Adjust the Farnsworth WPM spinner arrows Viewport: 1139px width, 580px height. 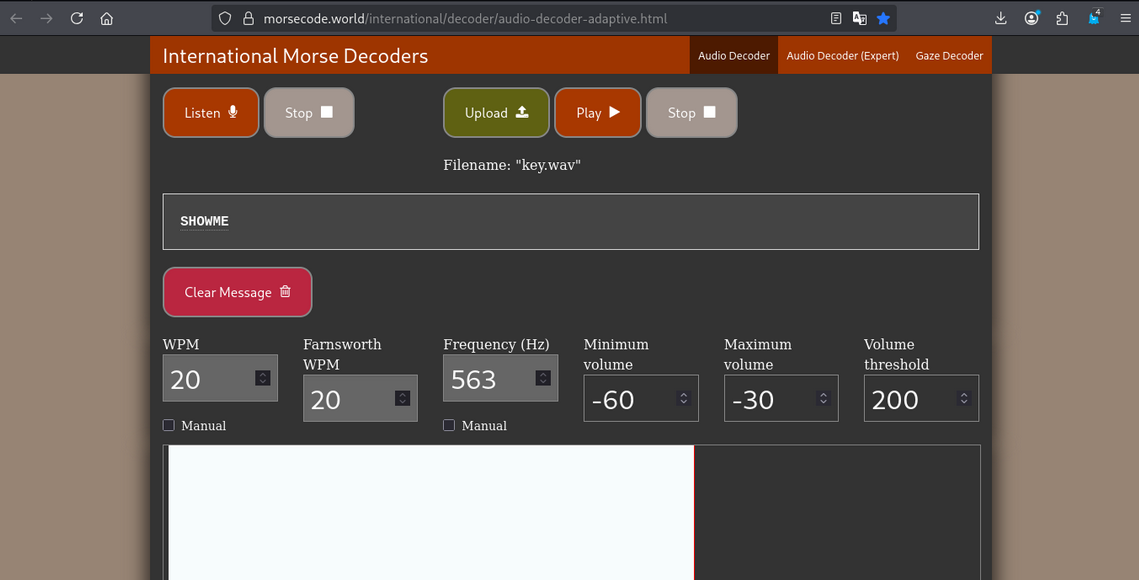[402, 398]
